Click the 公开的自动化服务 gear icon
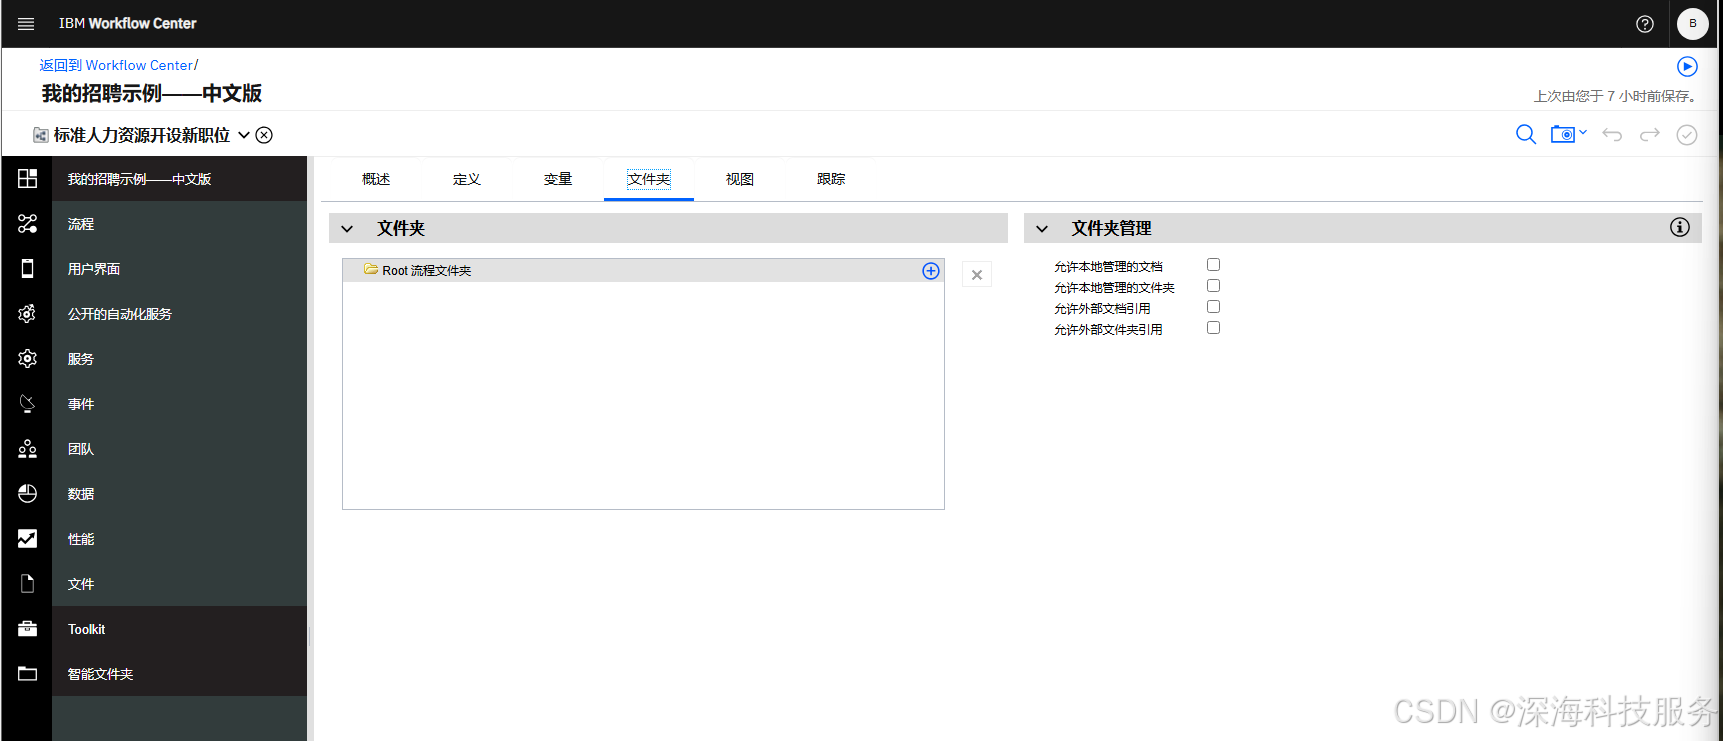The height and width of the screenshot is (741, 1723). 27,314
